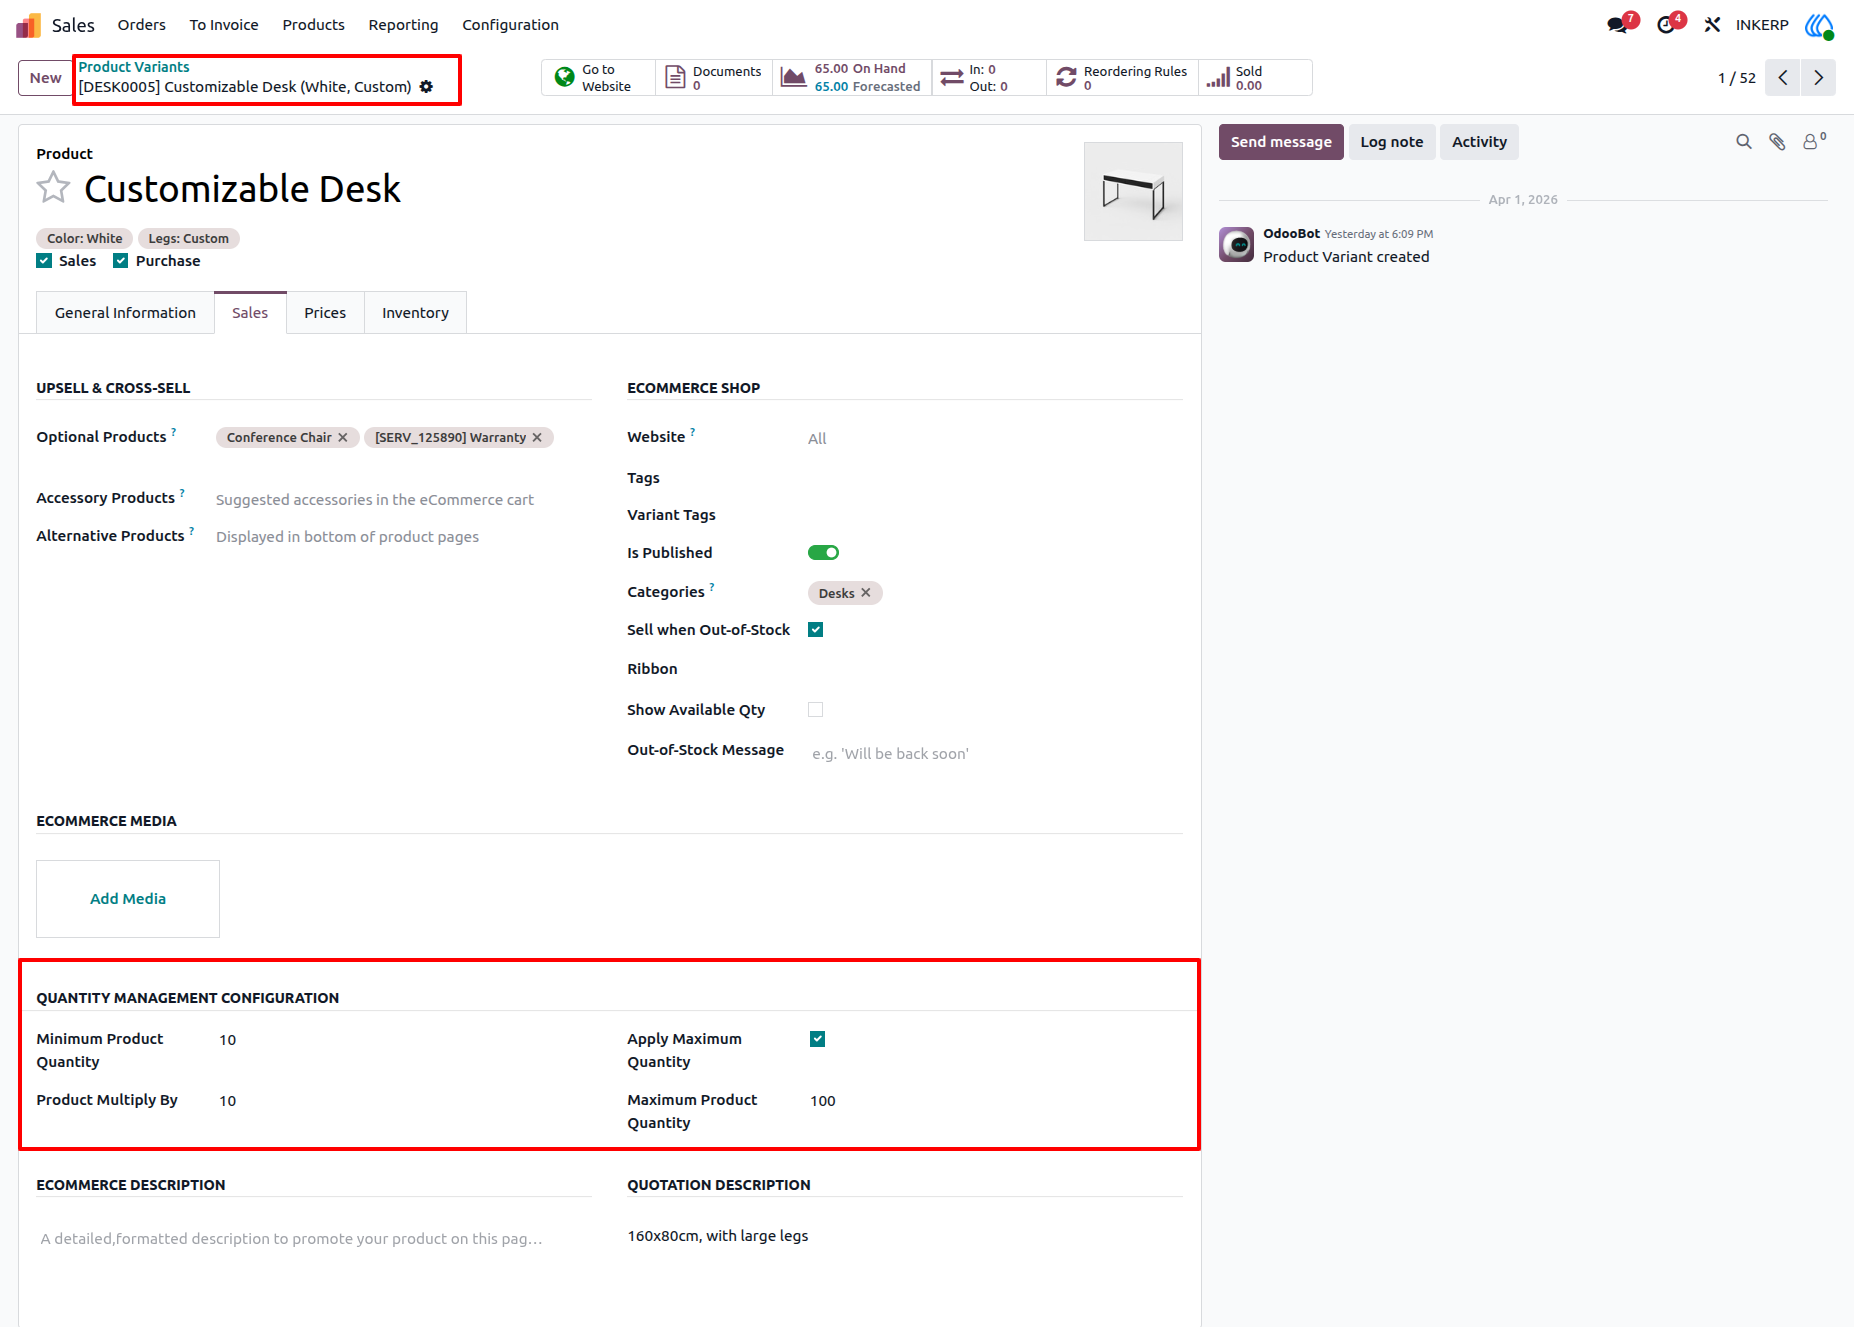The height and width of the screenshot is (1327, 1854).
Task: Open the Orders menu
Action: pyautogui.click(x=142, y=25)
